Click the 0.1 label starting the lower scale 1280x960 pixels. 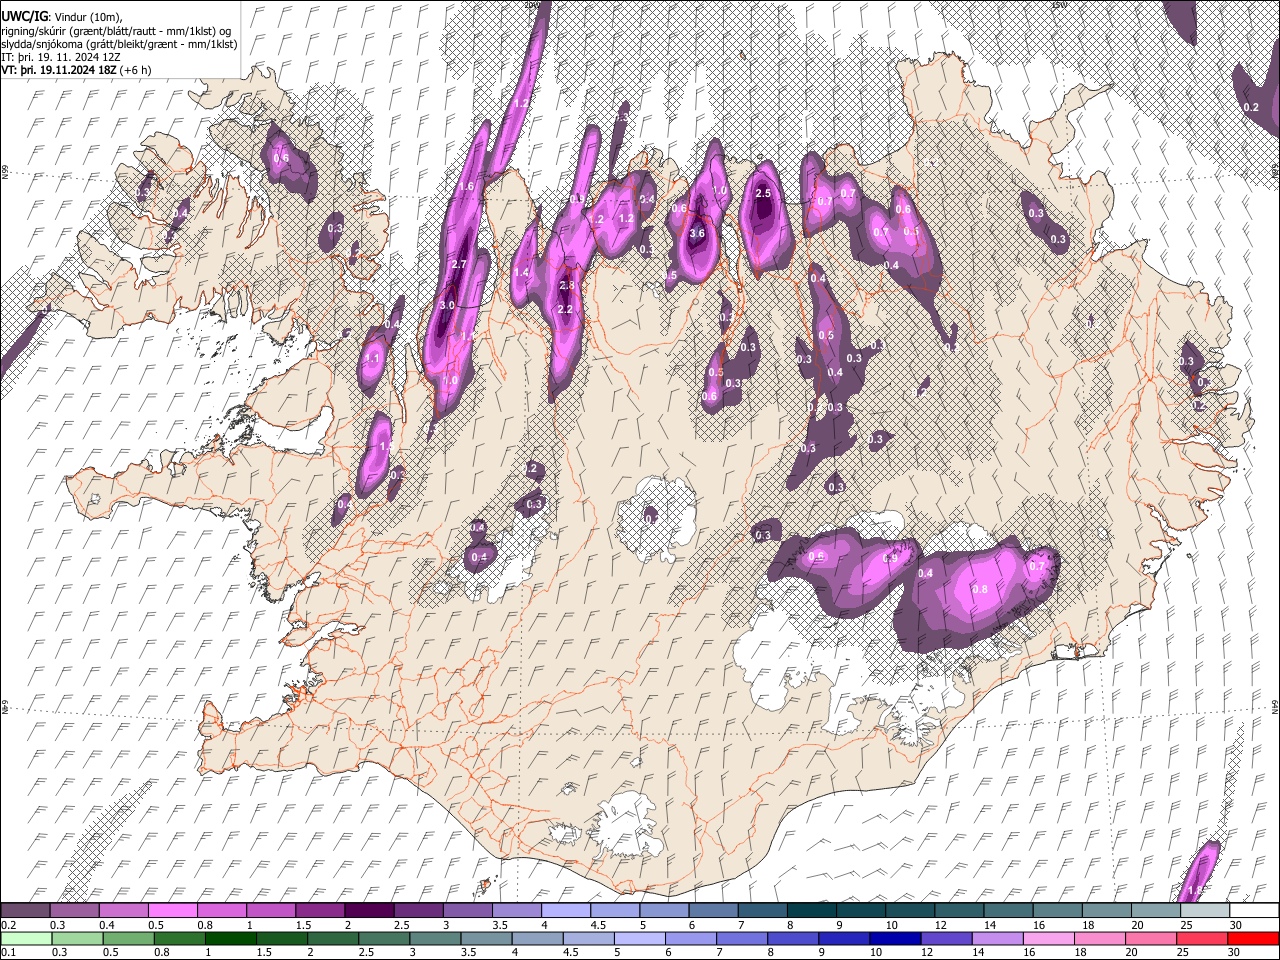pos(8,952)
